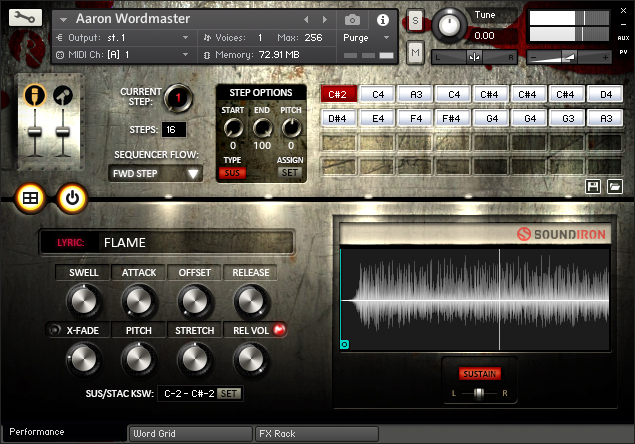Select the D#4 sequencer step
Image resolution: width=635 pixels, height=444 pixels.
pos(338,119)
